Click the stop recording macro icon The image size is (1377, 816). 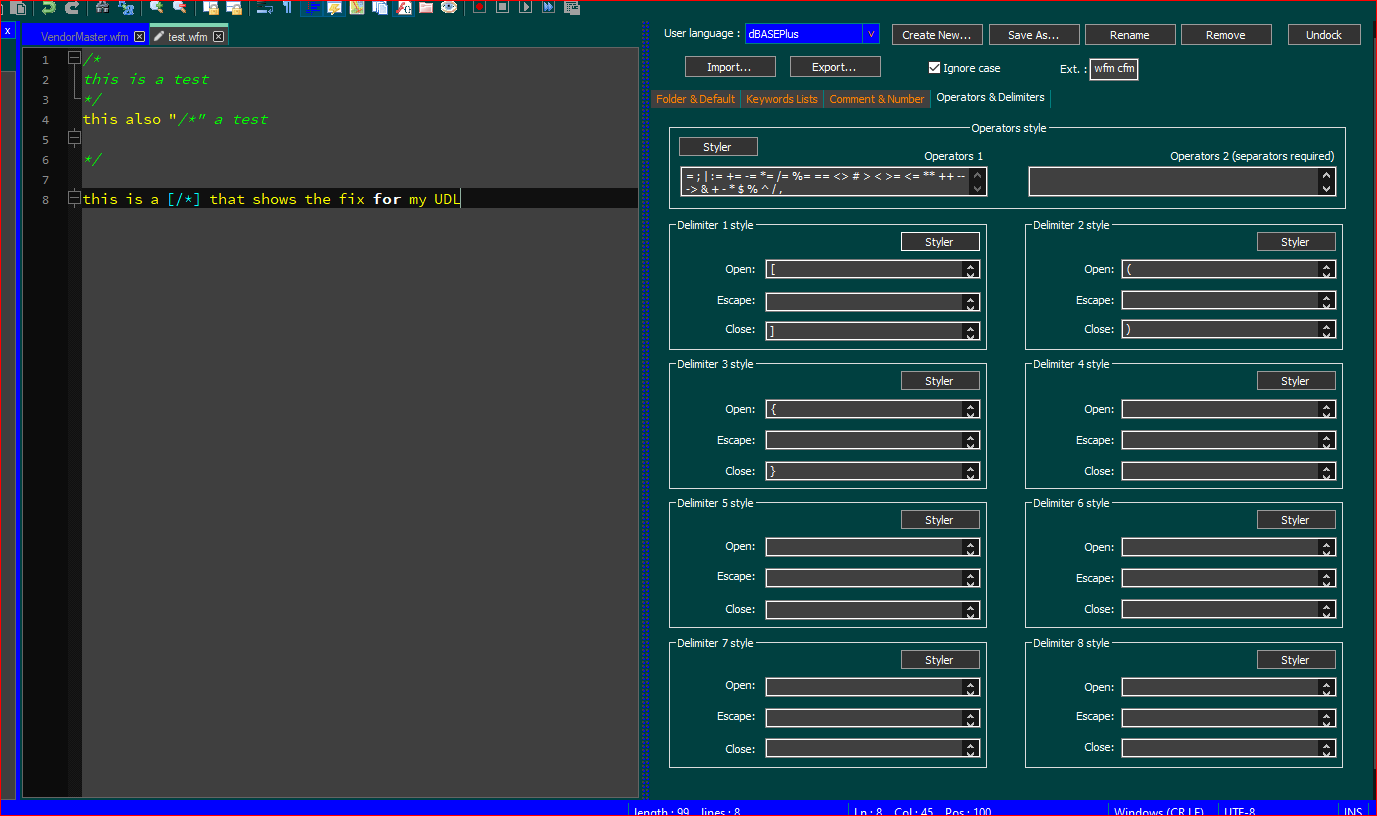[x=502, y=7]
